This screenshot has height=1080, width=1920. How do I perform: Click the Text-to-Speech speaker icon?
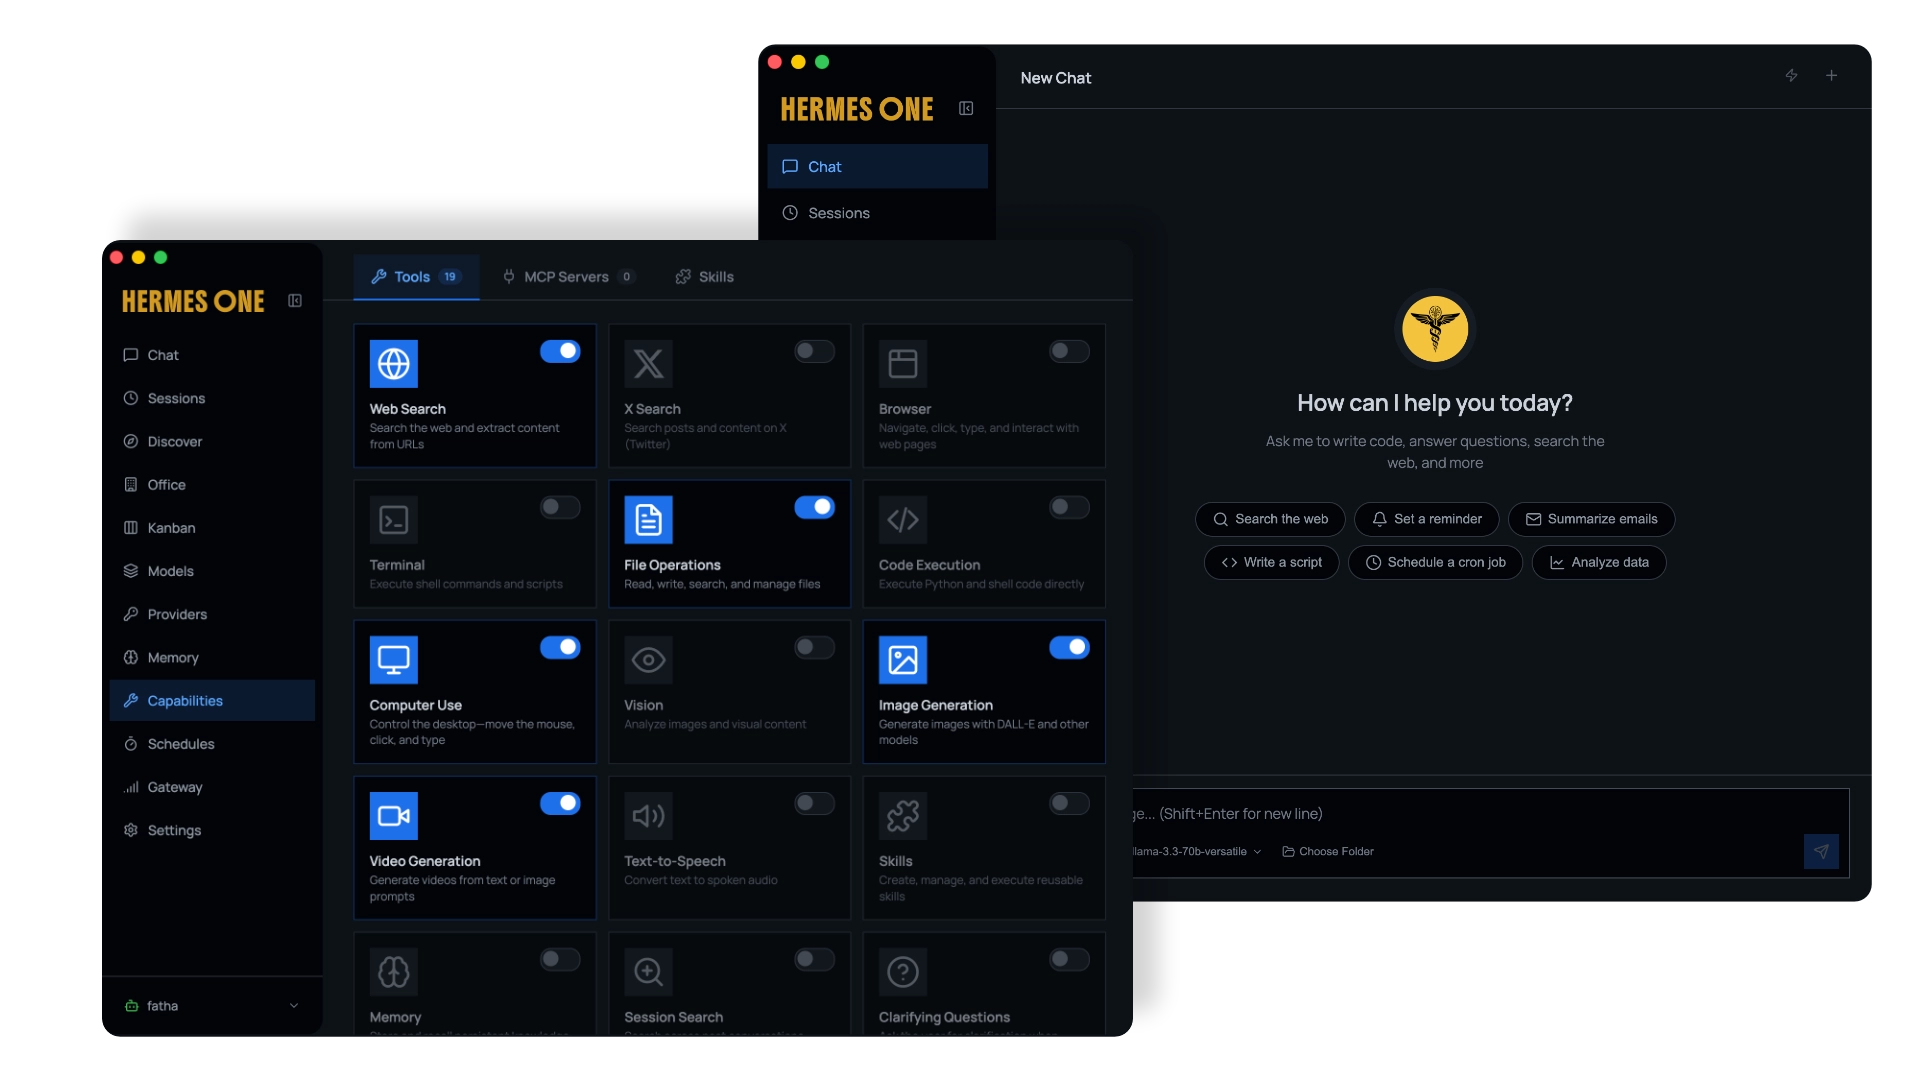click(x=648, y=815)
